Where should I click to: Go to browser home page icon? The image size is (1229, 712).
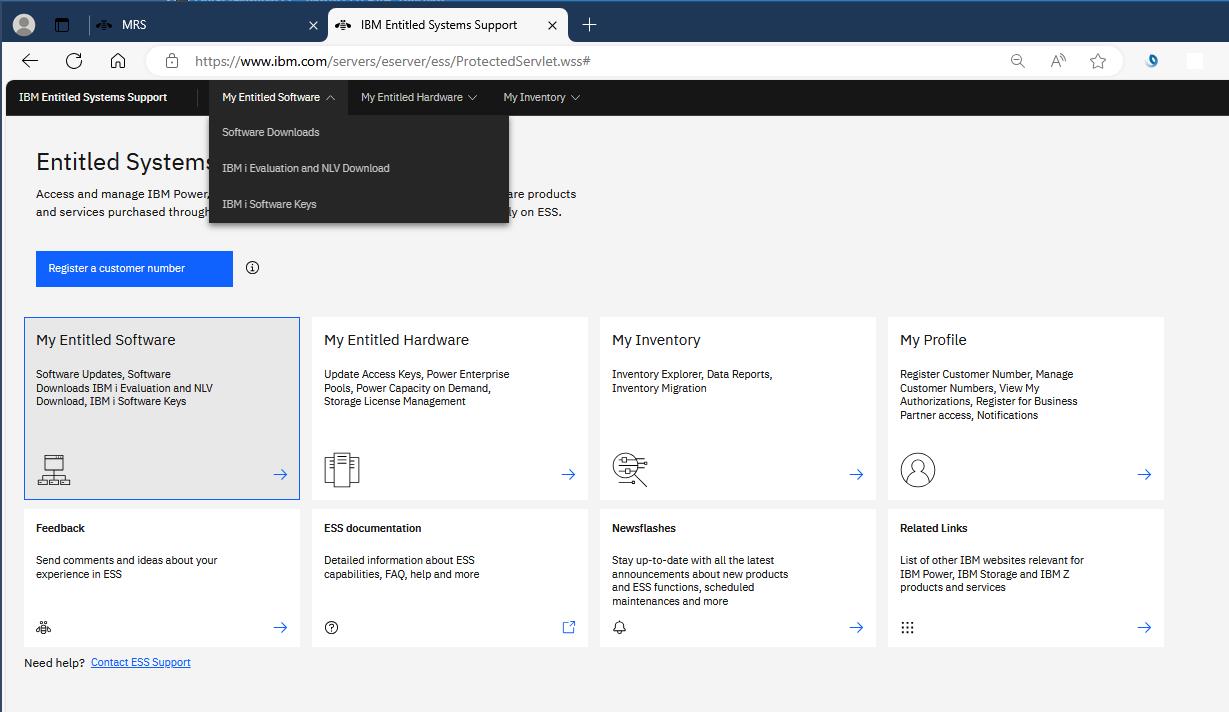tap(118, 61)
